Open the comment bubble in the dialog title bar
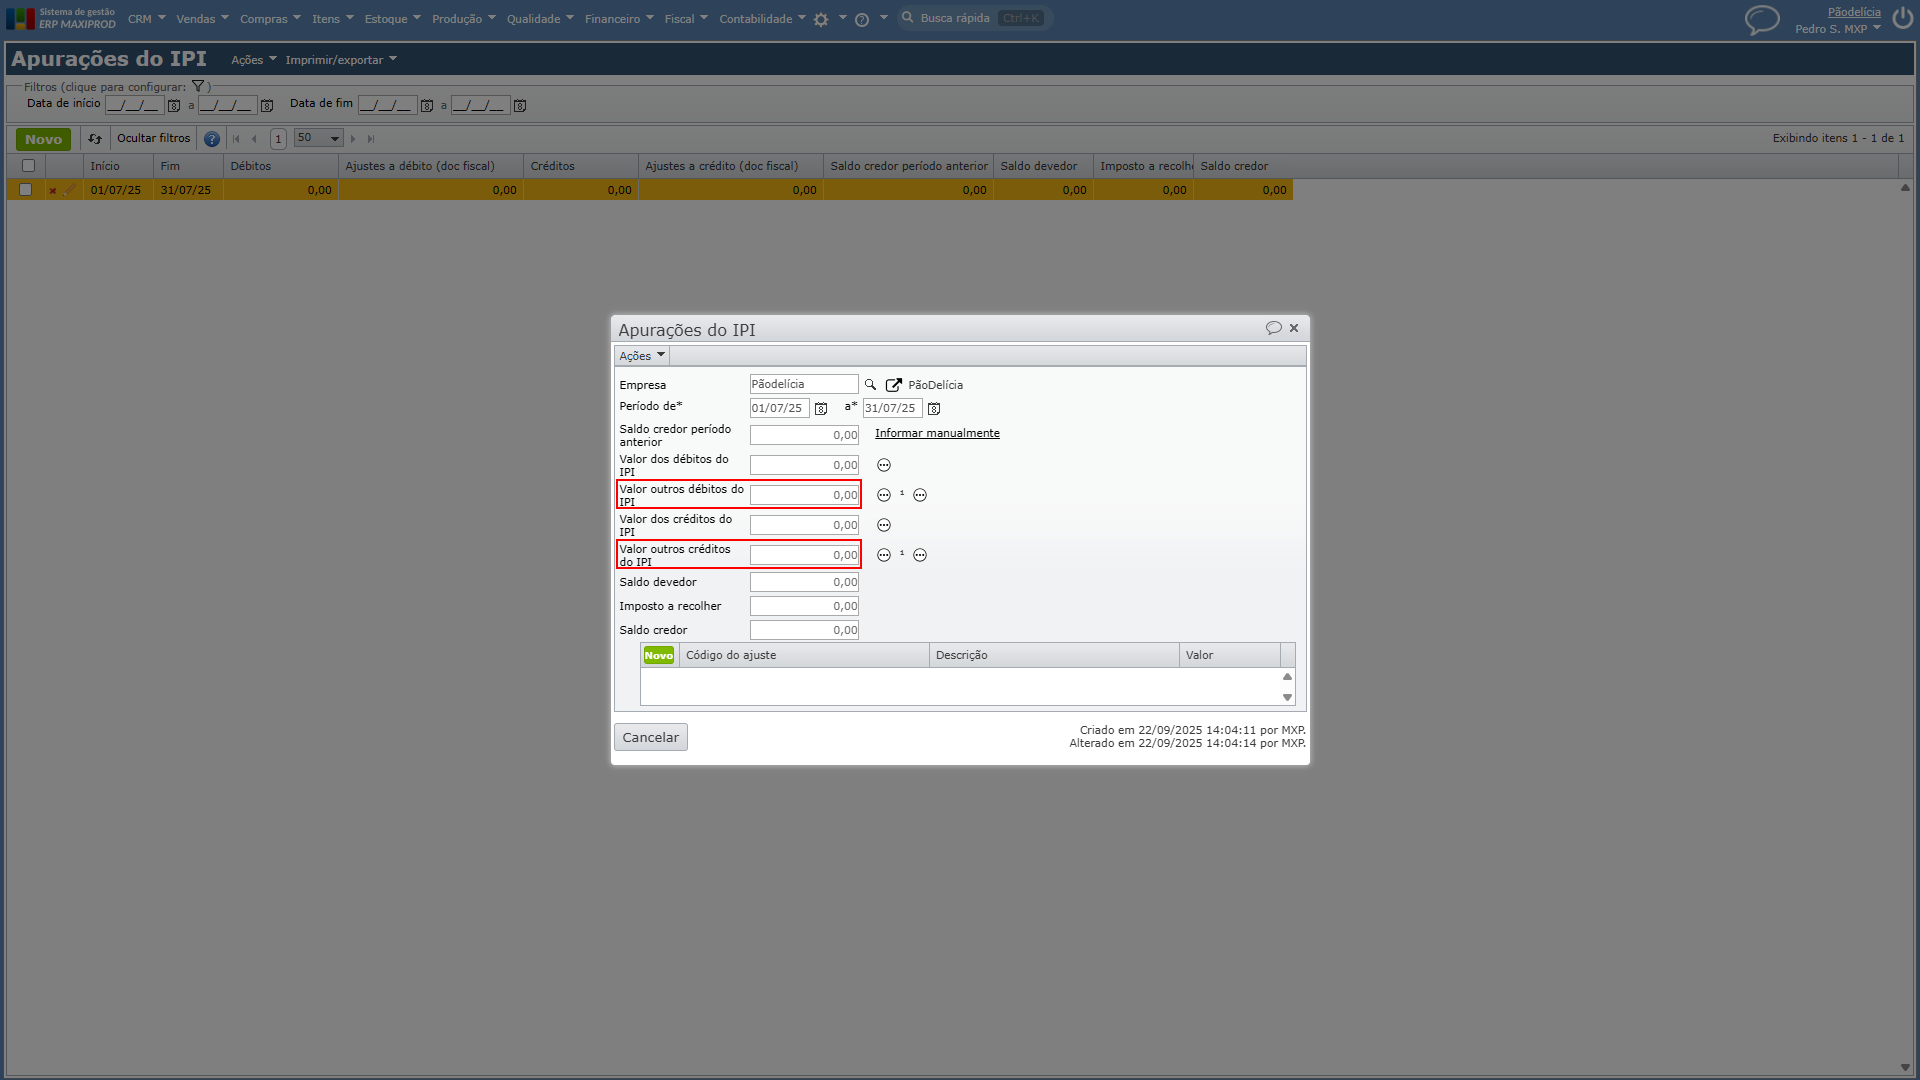The height and width of the screenshot is (1080, 1920). 1273,328
